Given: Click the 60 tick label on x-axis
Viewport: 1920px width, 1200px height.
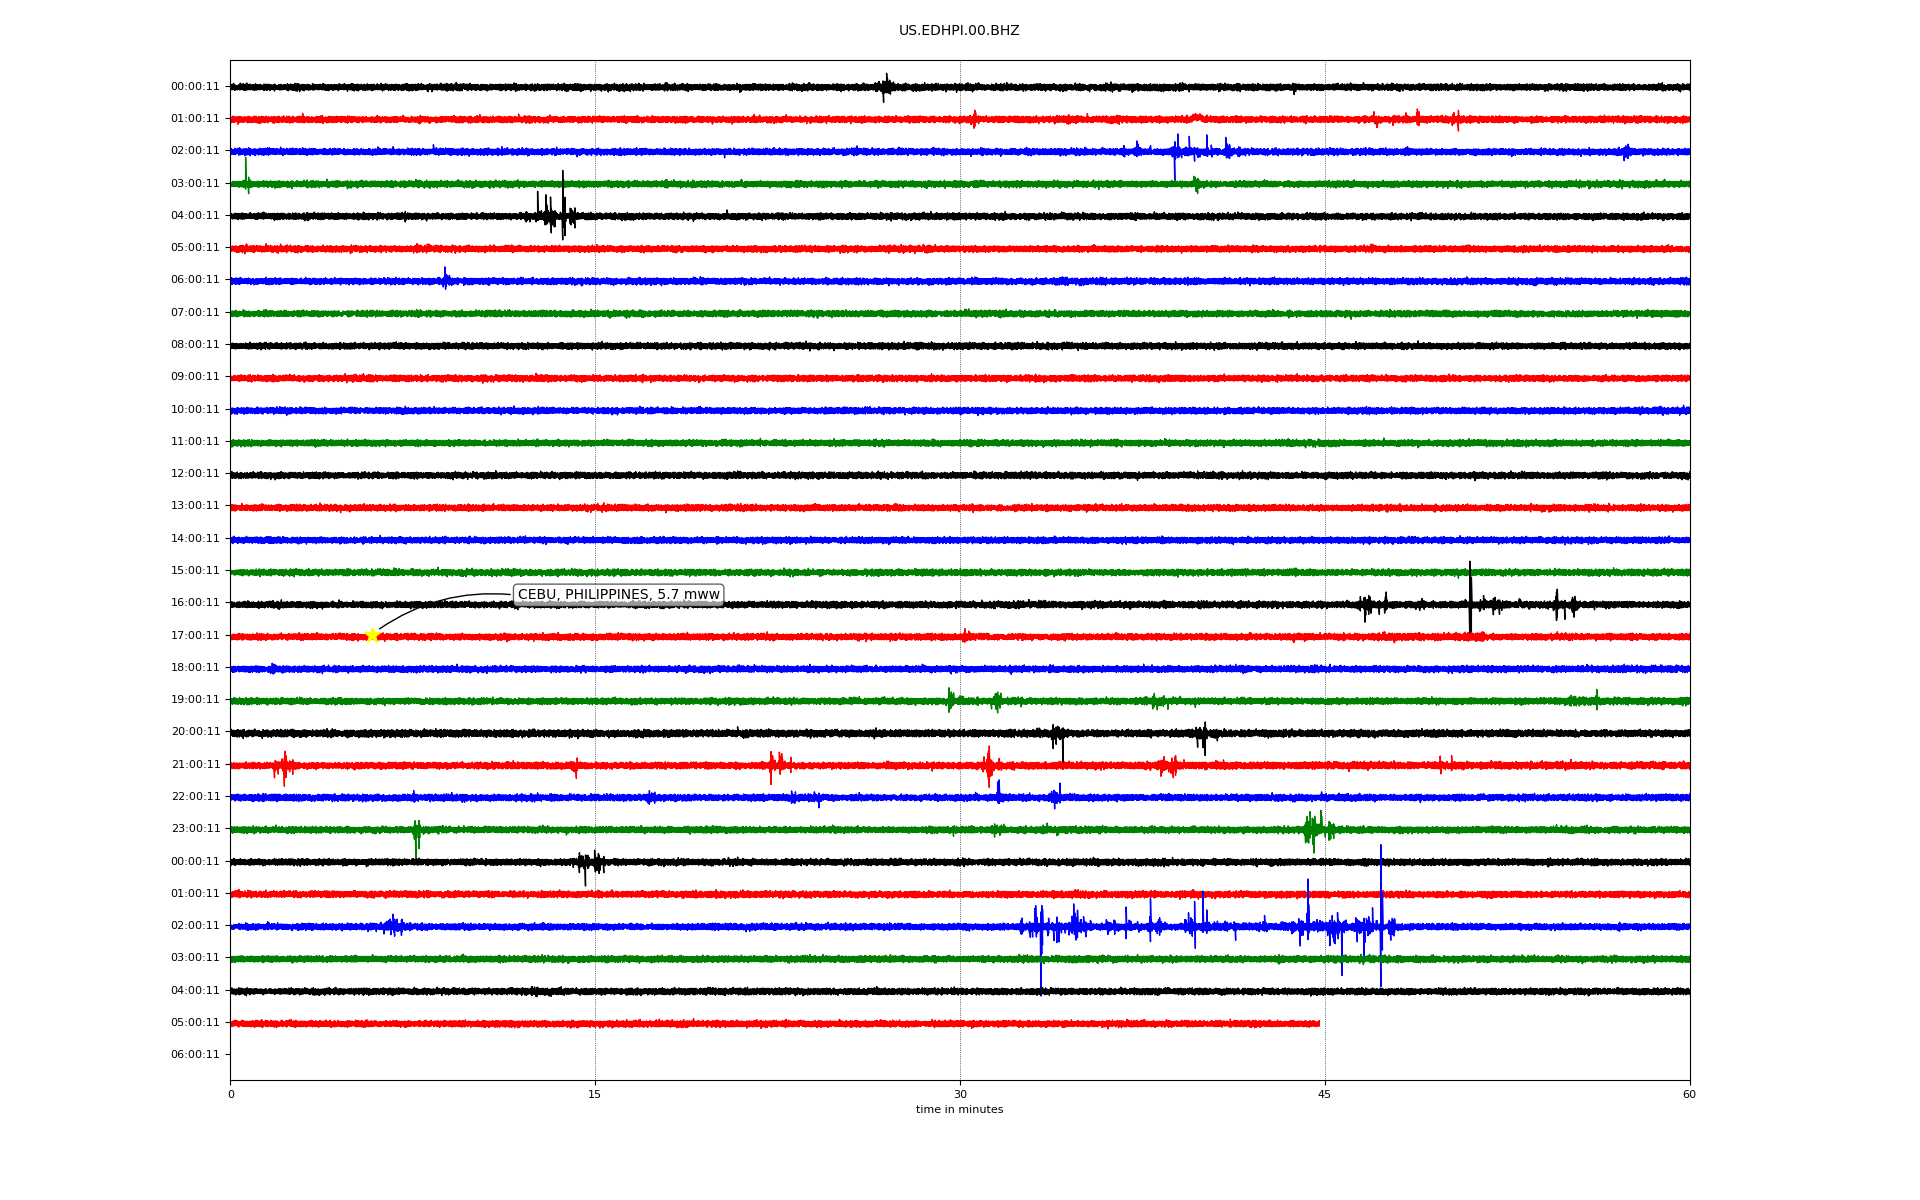Looking at the screenshot, I should tap(1689, 1094).
